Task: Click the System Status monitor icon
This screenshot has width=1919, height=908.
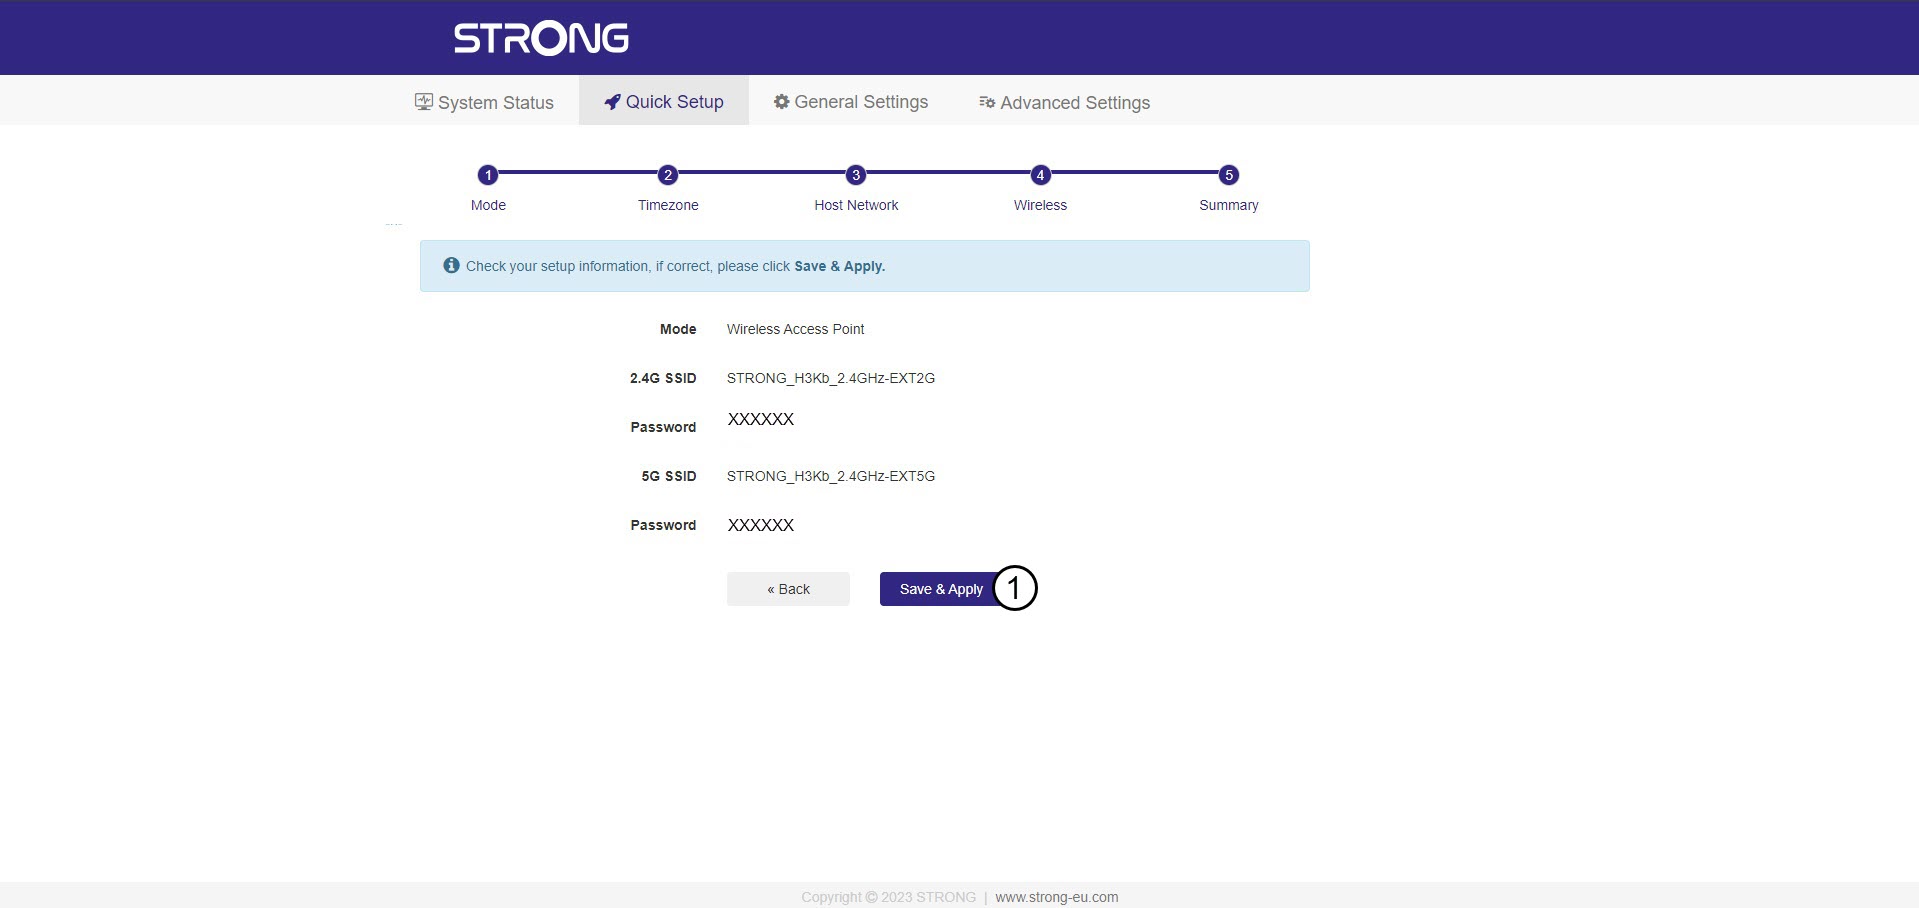Action: tap(424, 102)
